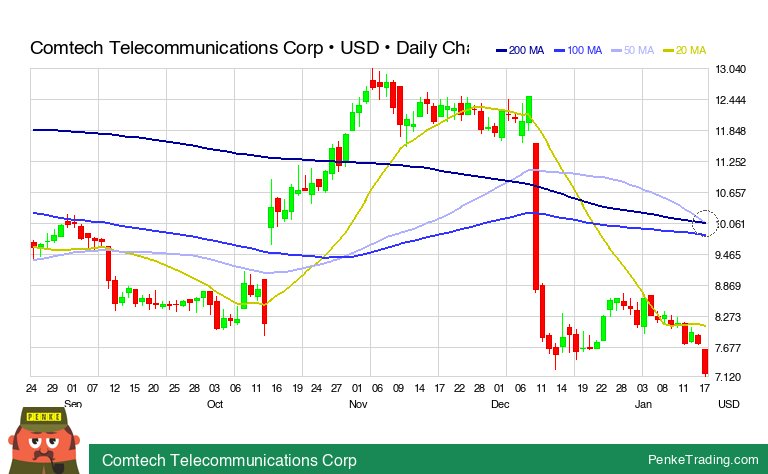Screen dimensions: 768x474
Task: Click the chart title Comtech Telecommunications Corp
Action: point(176,48)
